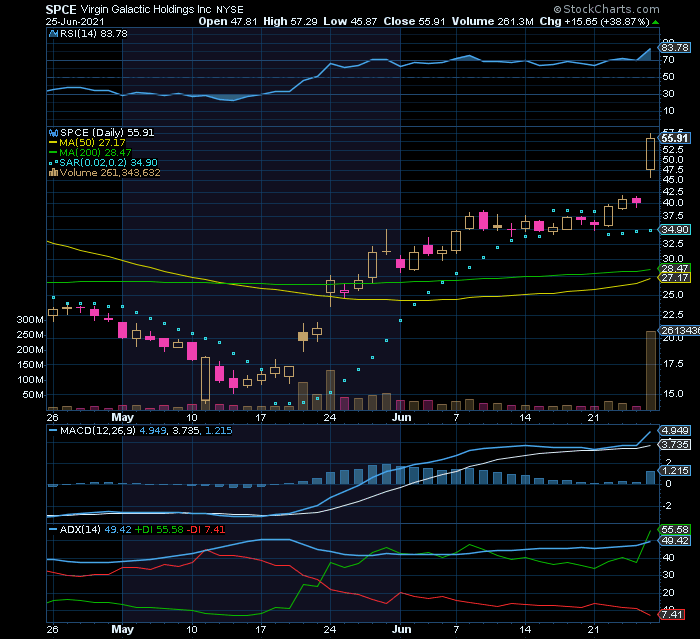Click the 49.42 ADX tag on right axis
The width and height of the screenshot is (700, 639).
tap(675, 541)
